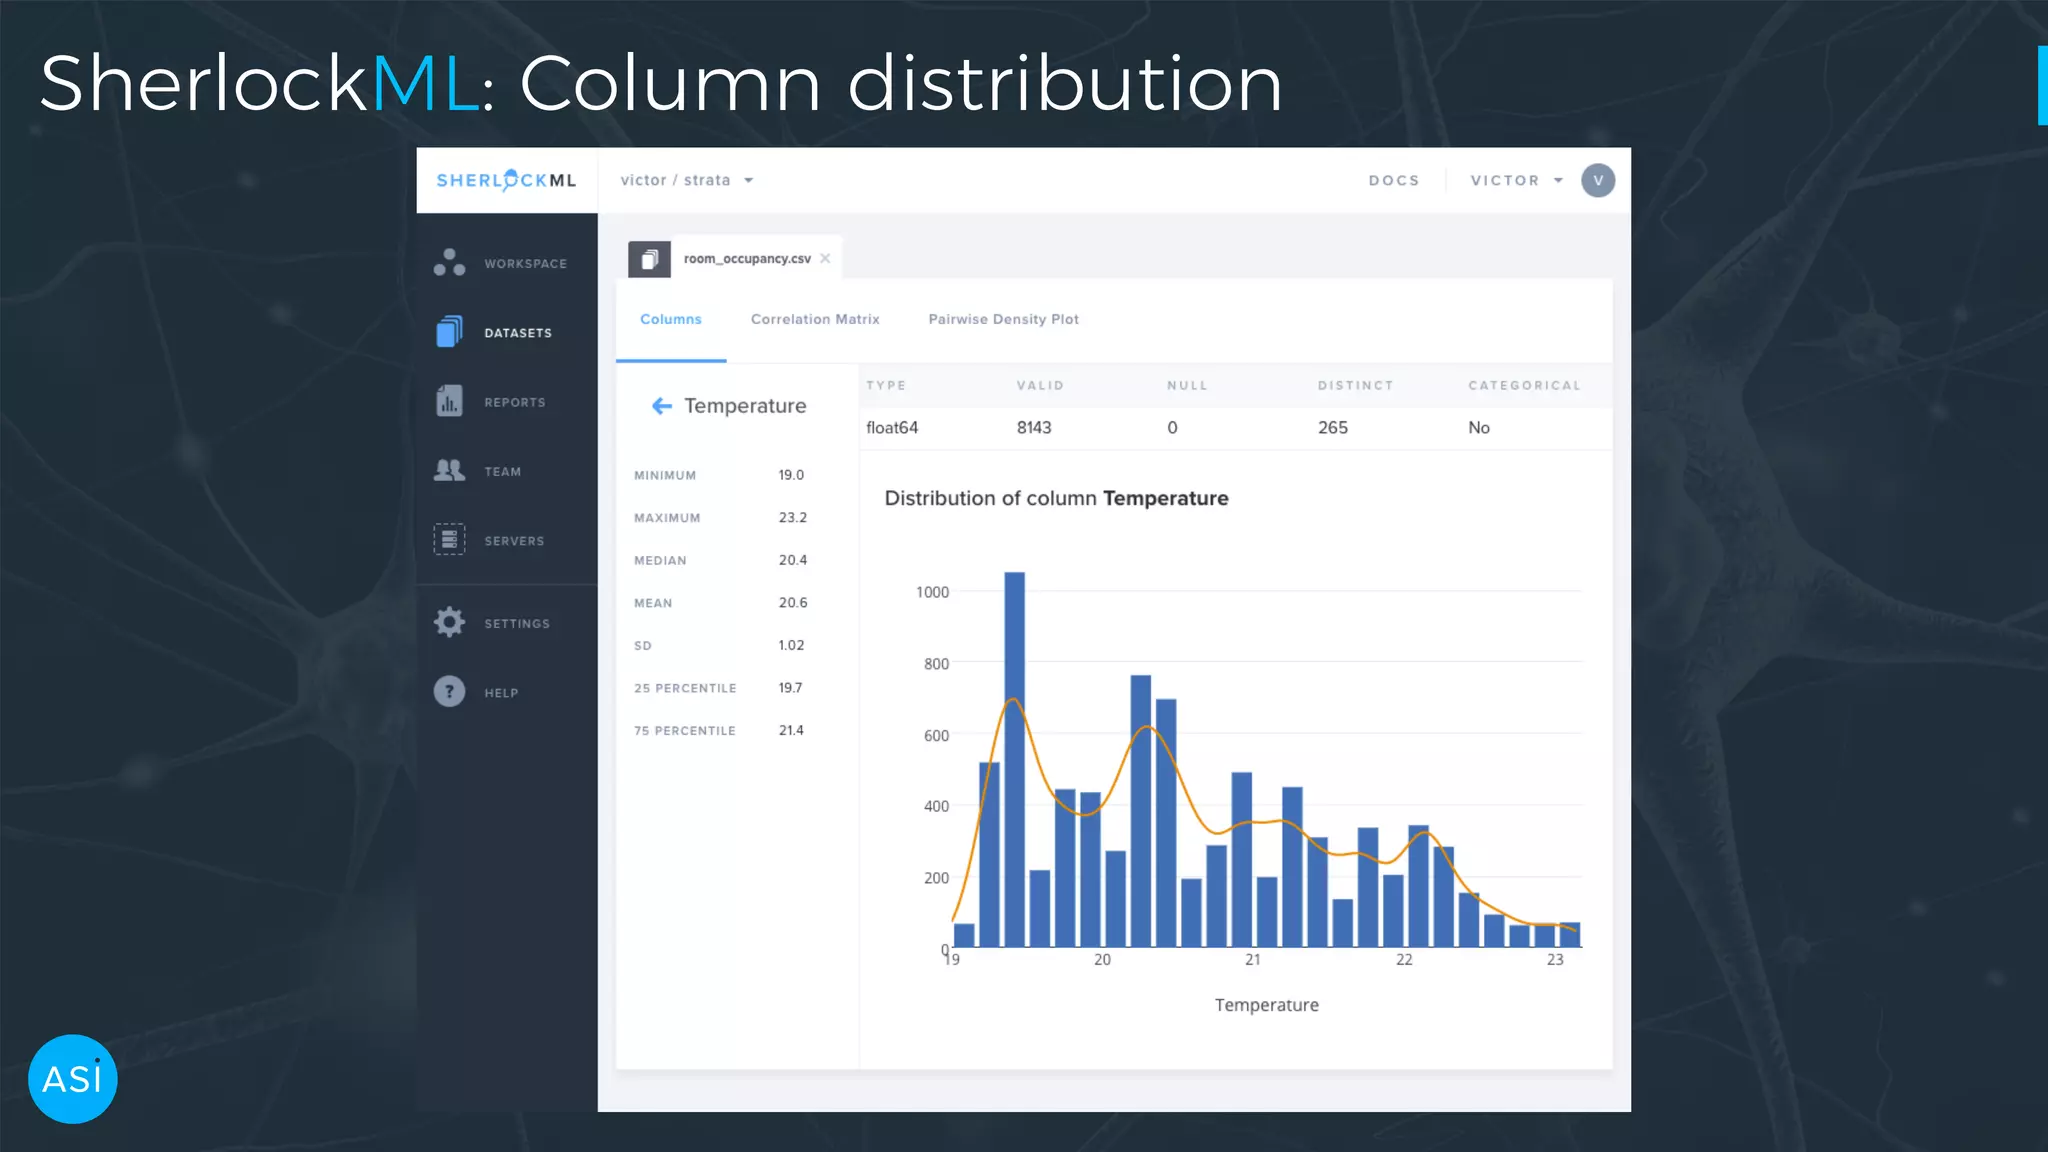Click the user avatar V circle
Image resolution: width=2048 pixels, height=1152 pixels.
1598,180
